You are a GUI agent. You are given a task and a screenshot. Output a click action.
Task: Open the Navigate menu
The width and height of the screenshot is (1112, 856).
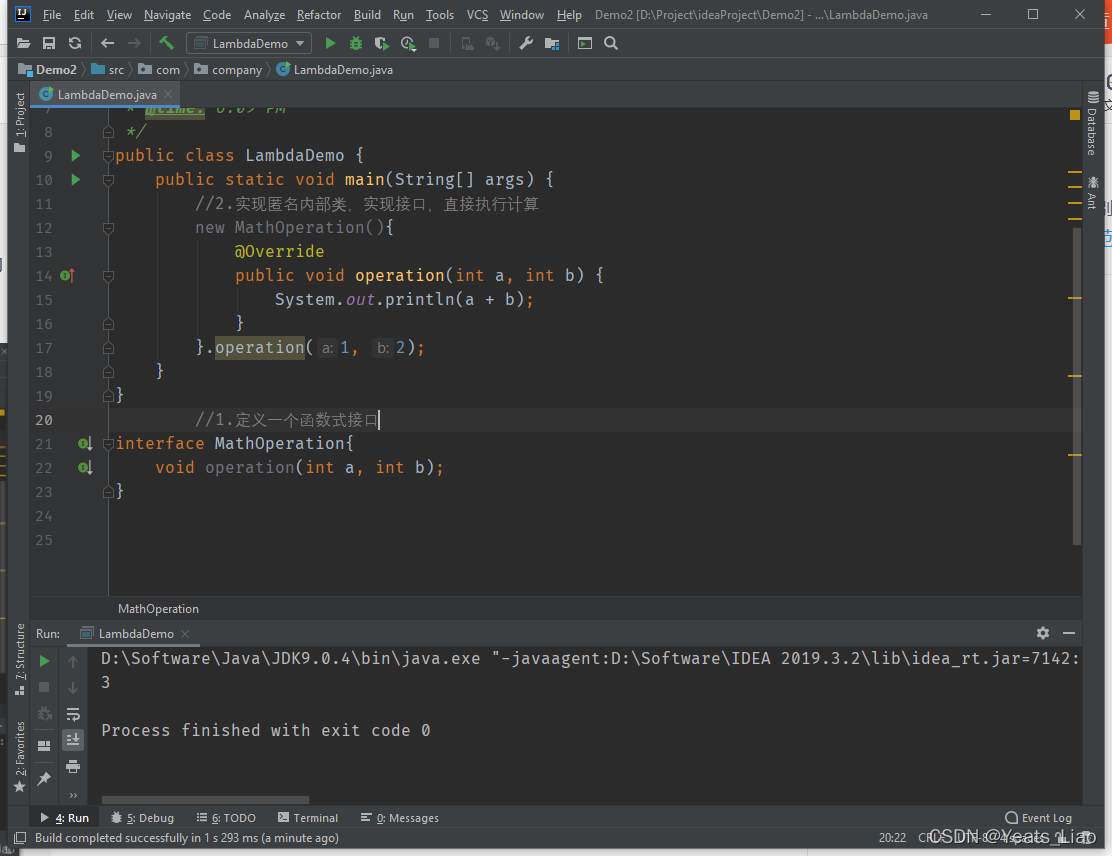(x=167, y=14)
